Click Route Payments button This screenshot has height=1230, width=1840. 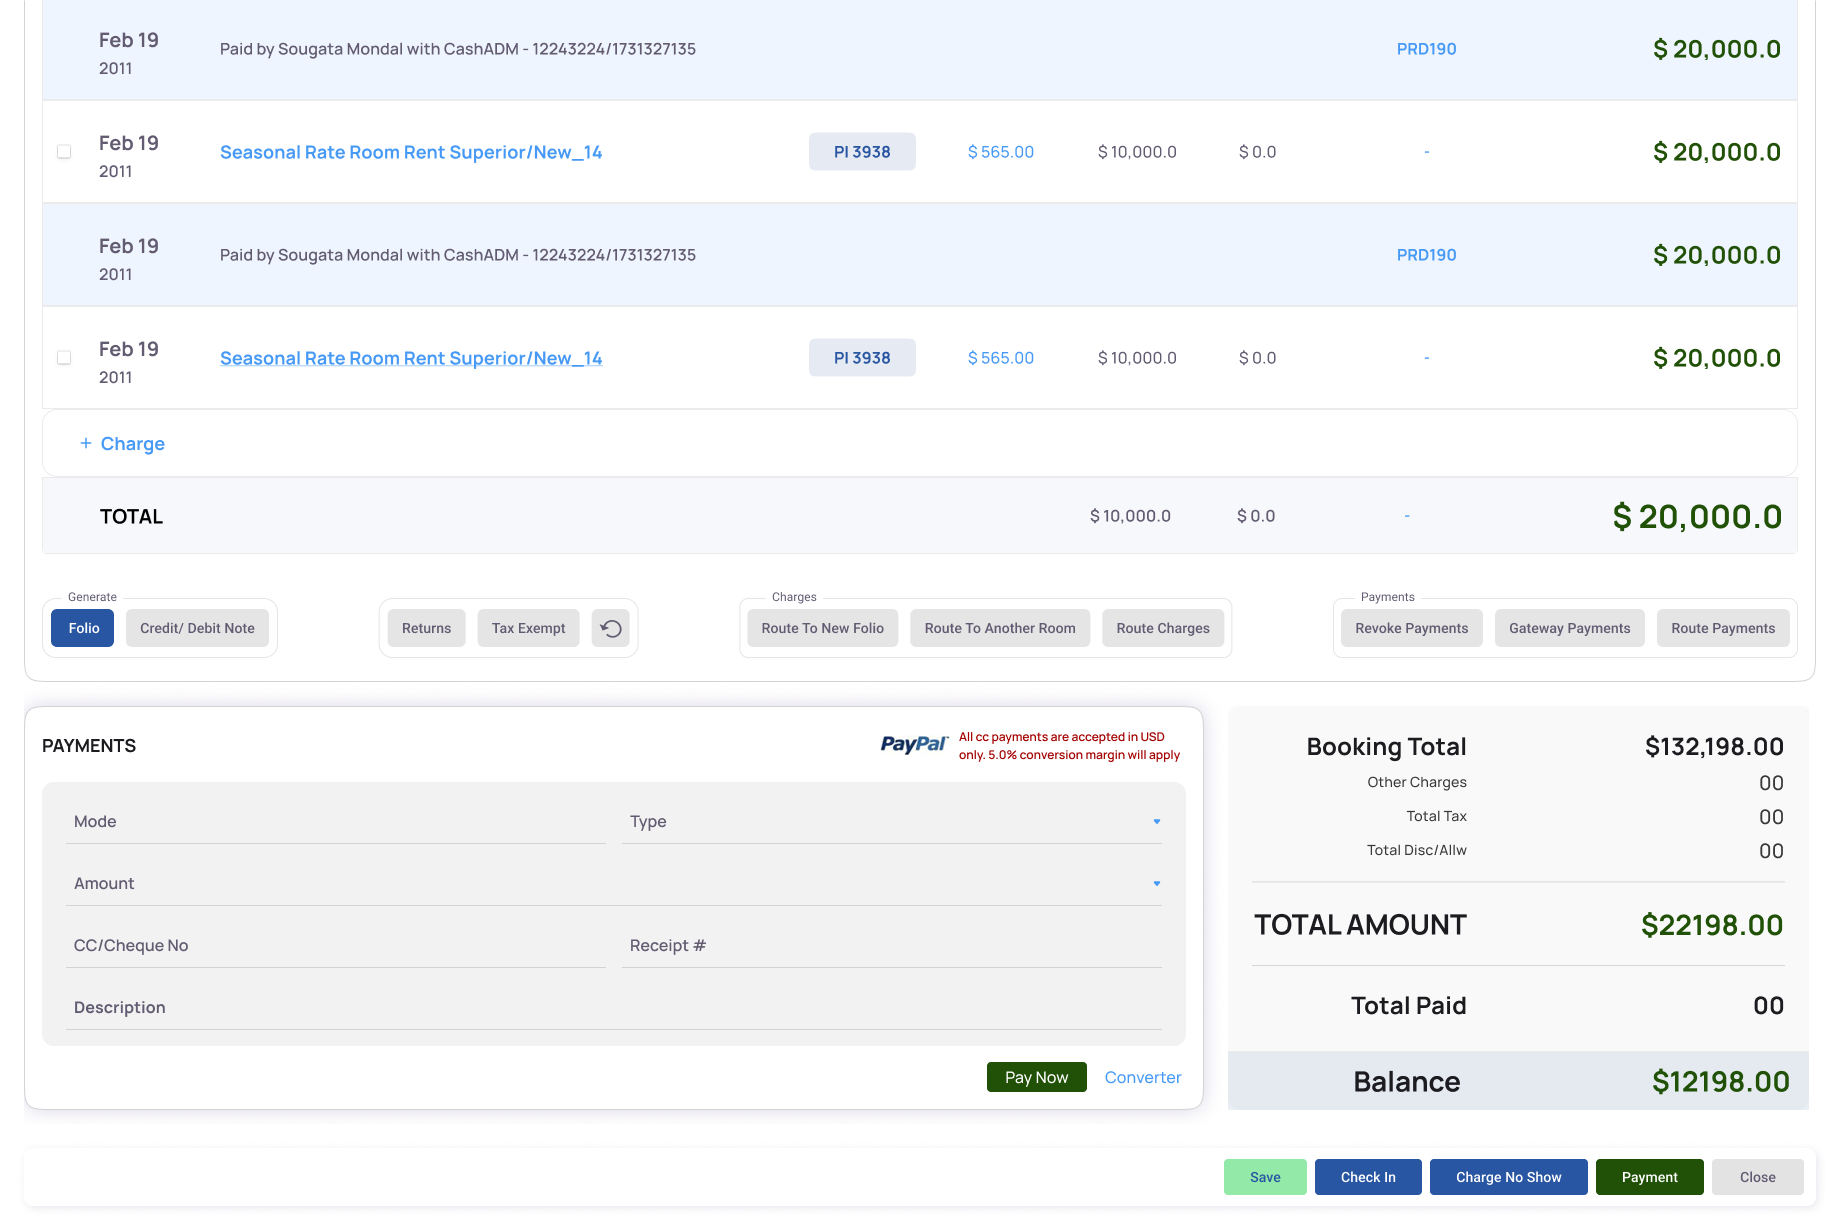pos(1723,628)
